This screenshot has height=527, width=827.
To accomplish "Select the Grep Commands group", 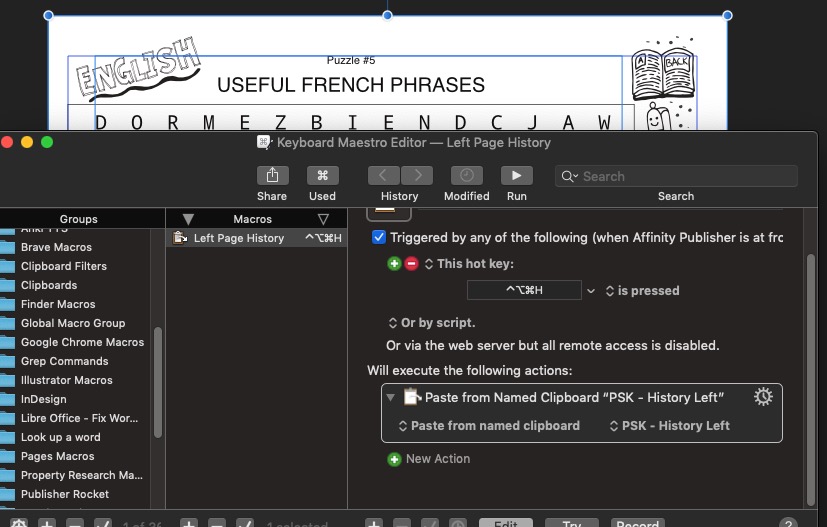I will click(x=64, y=361).
